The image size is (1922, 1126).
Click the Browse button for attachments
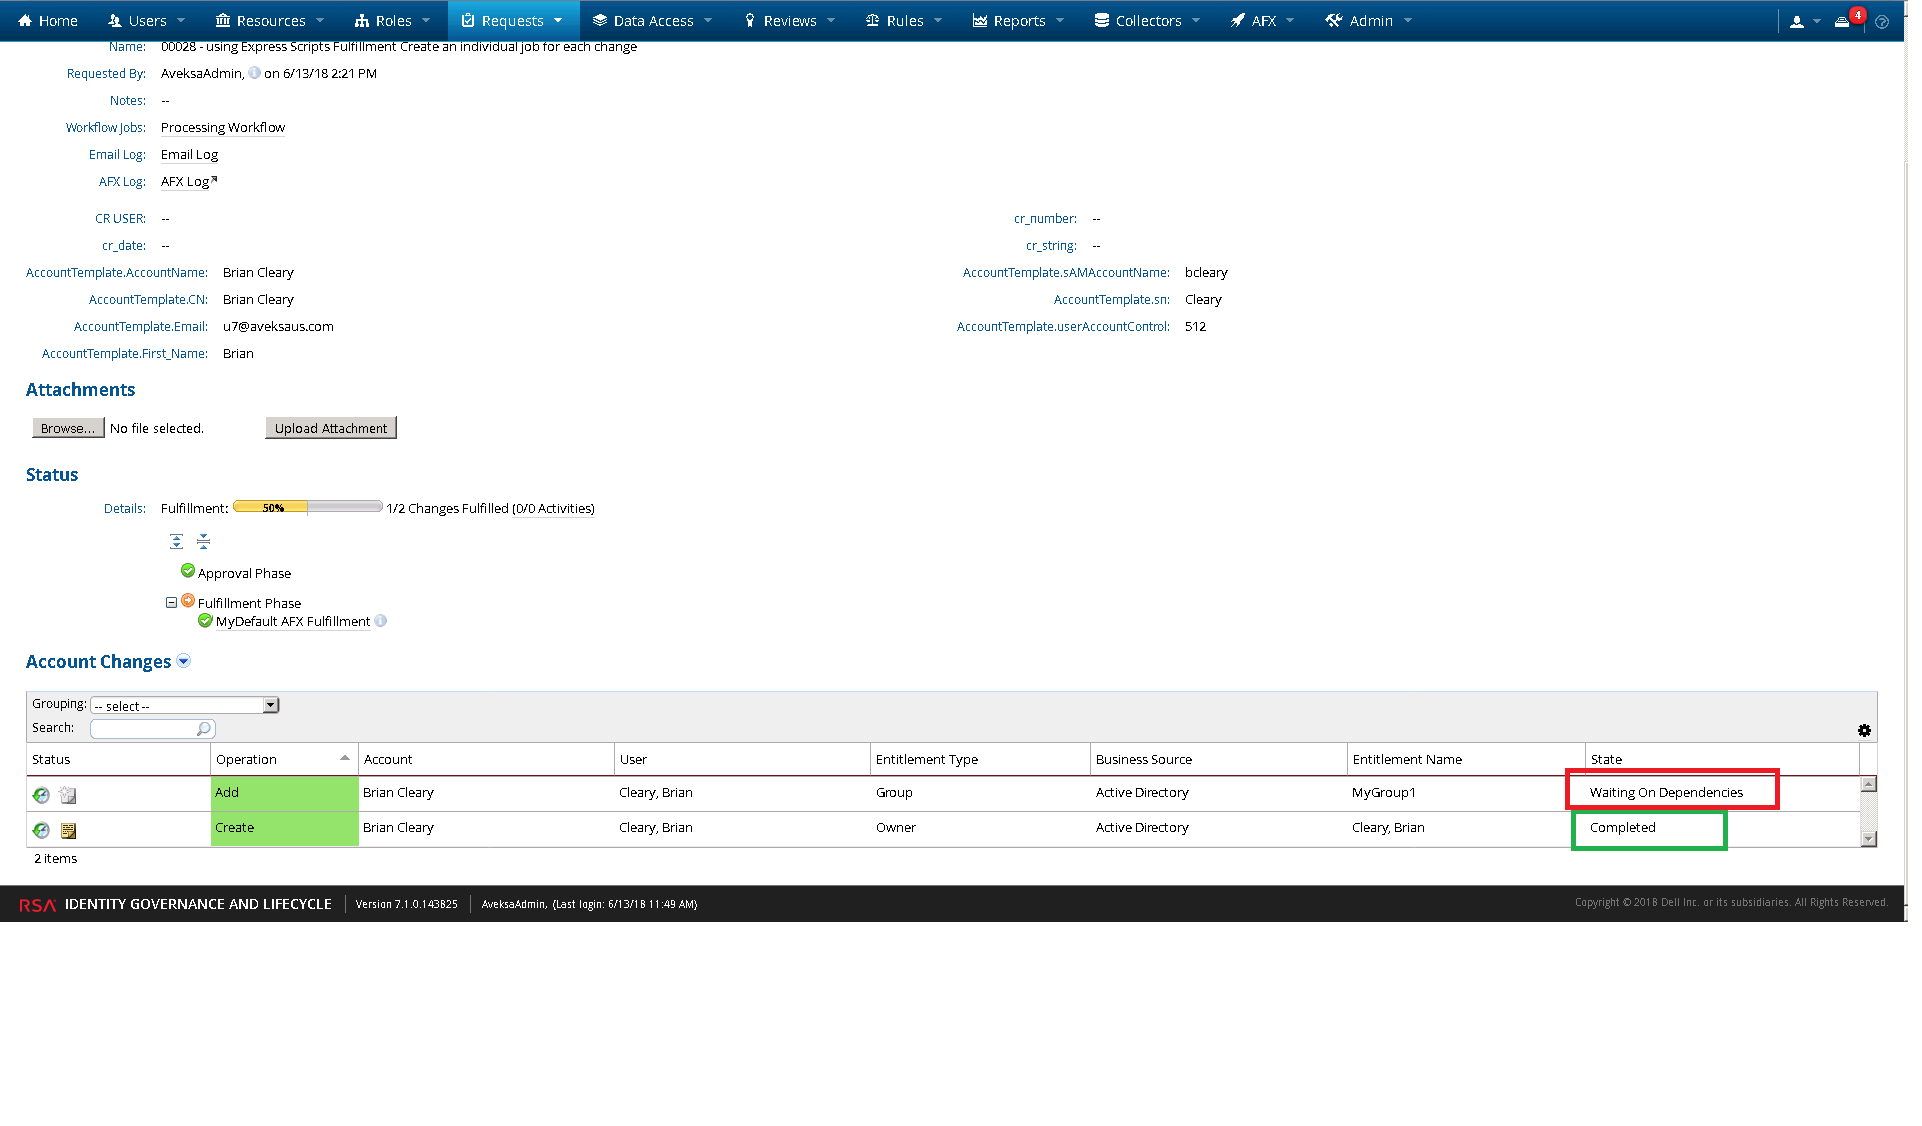coord(67,427)
